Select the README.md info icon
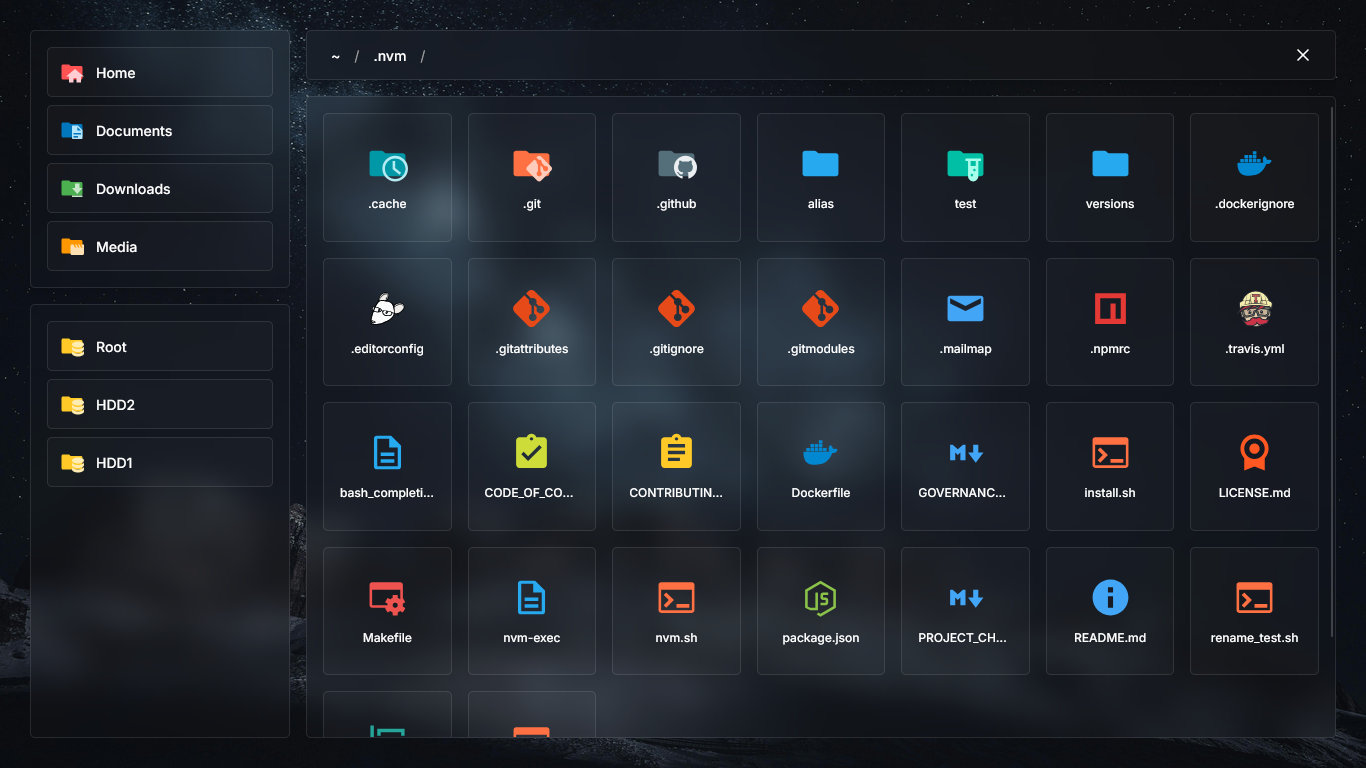The image size is (1366, 768). 1110,598
